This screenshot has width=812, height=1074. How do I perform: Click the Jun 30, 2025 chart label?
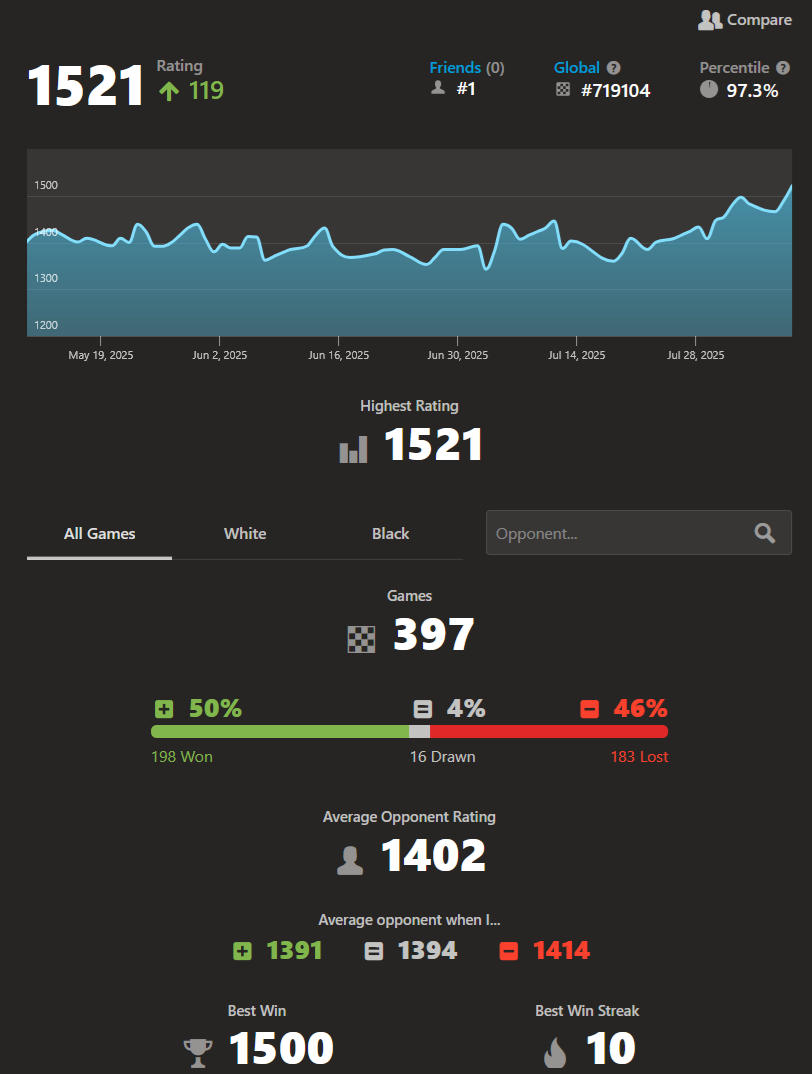(458, 355)
